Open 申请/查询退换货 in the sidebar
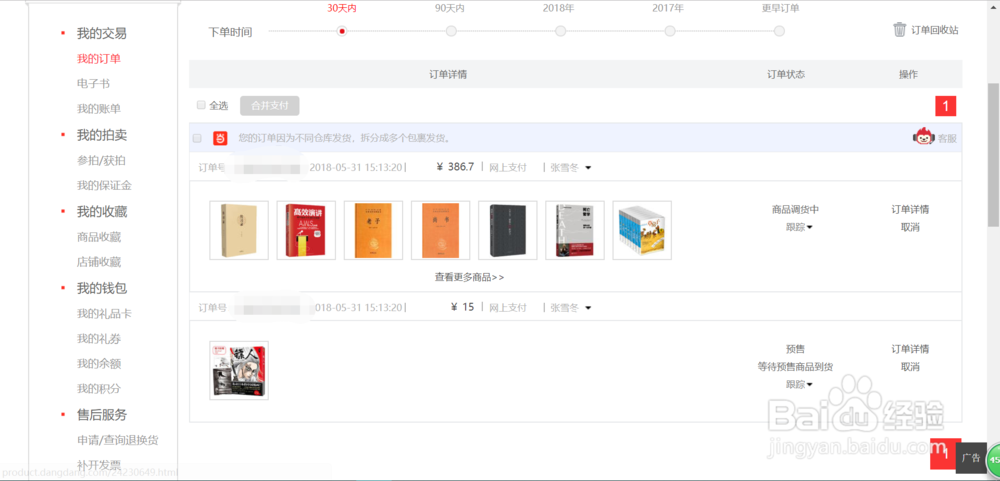Image resolution: width=1000 pixels, height=481 pixels. [117, 440]
